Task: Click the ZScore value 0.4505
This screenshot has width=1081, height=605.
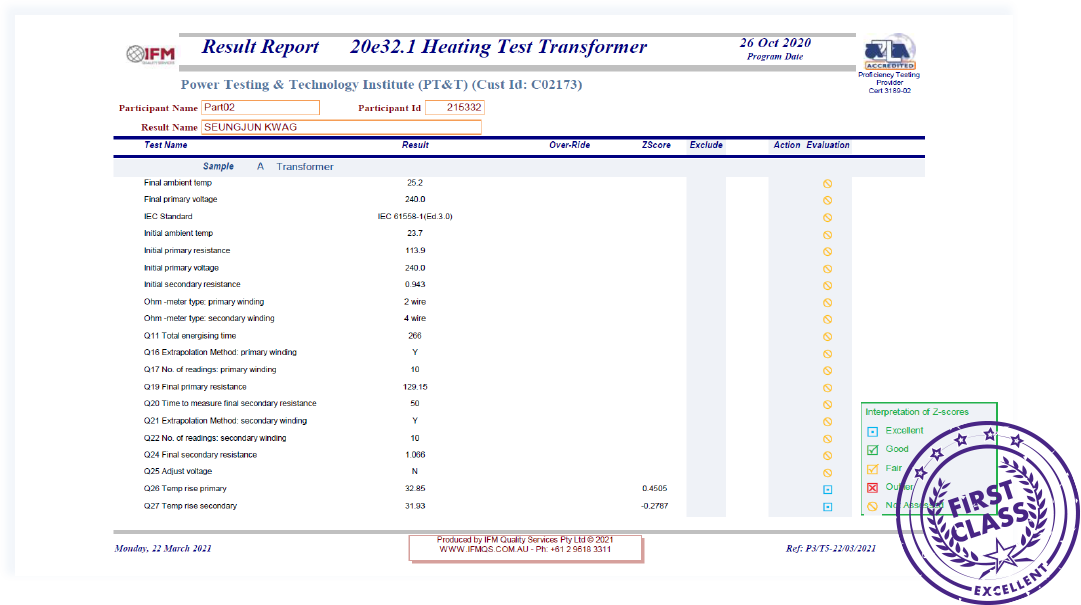Action: (x=654, y=489)
